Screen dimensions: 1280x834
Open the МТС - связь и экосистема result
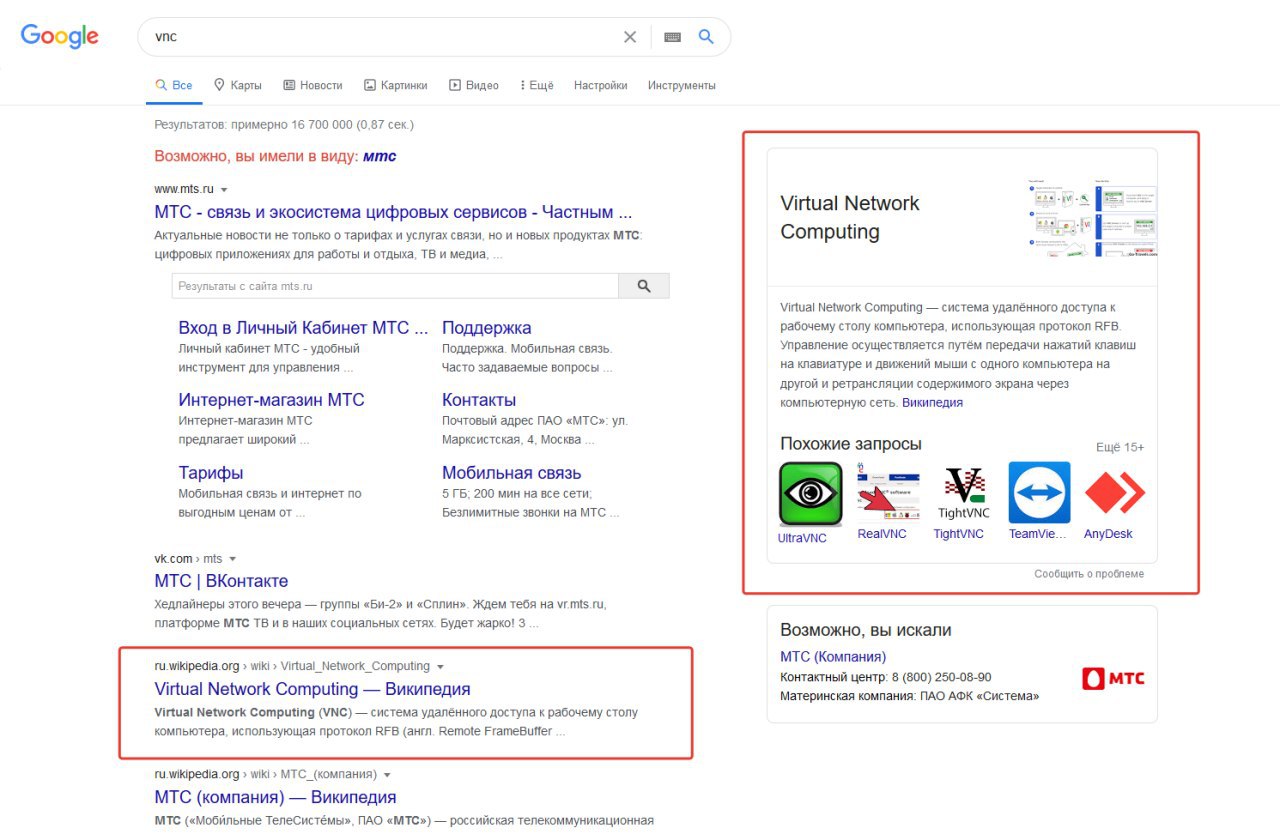point(393,212)
